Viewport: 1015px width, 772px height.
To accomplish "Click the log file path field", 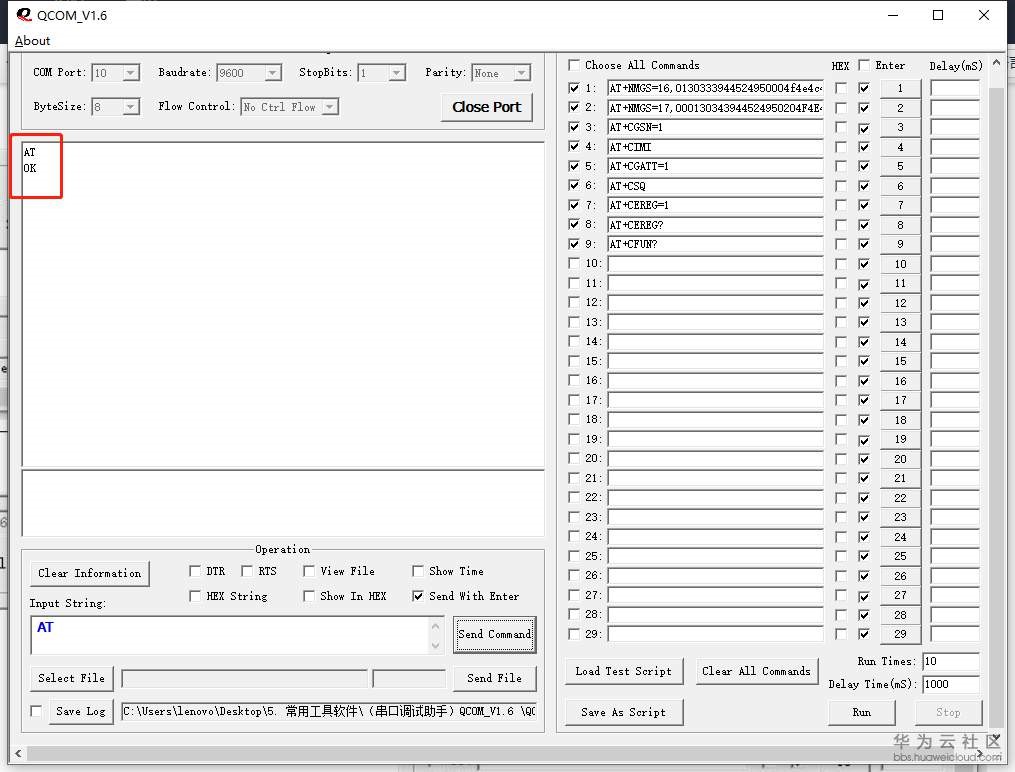I will 329,711.
